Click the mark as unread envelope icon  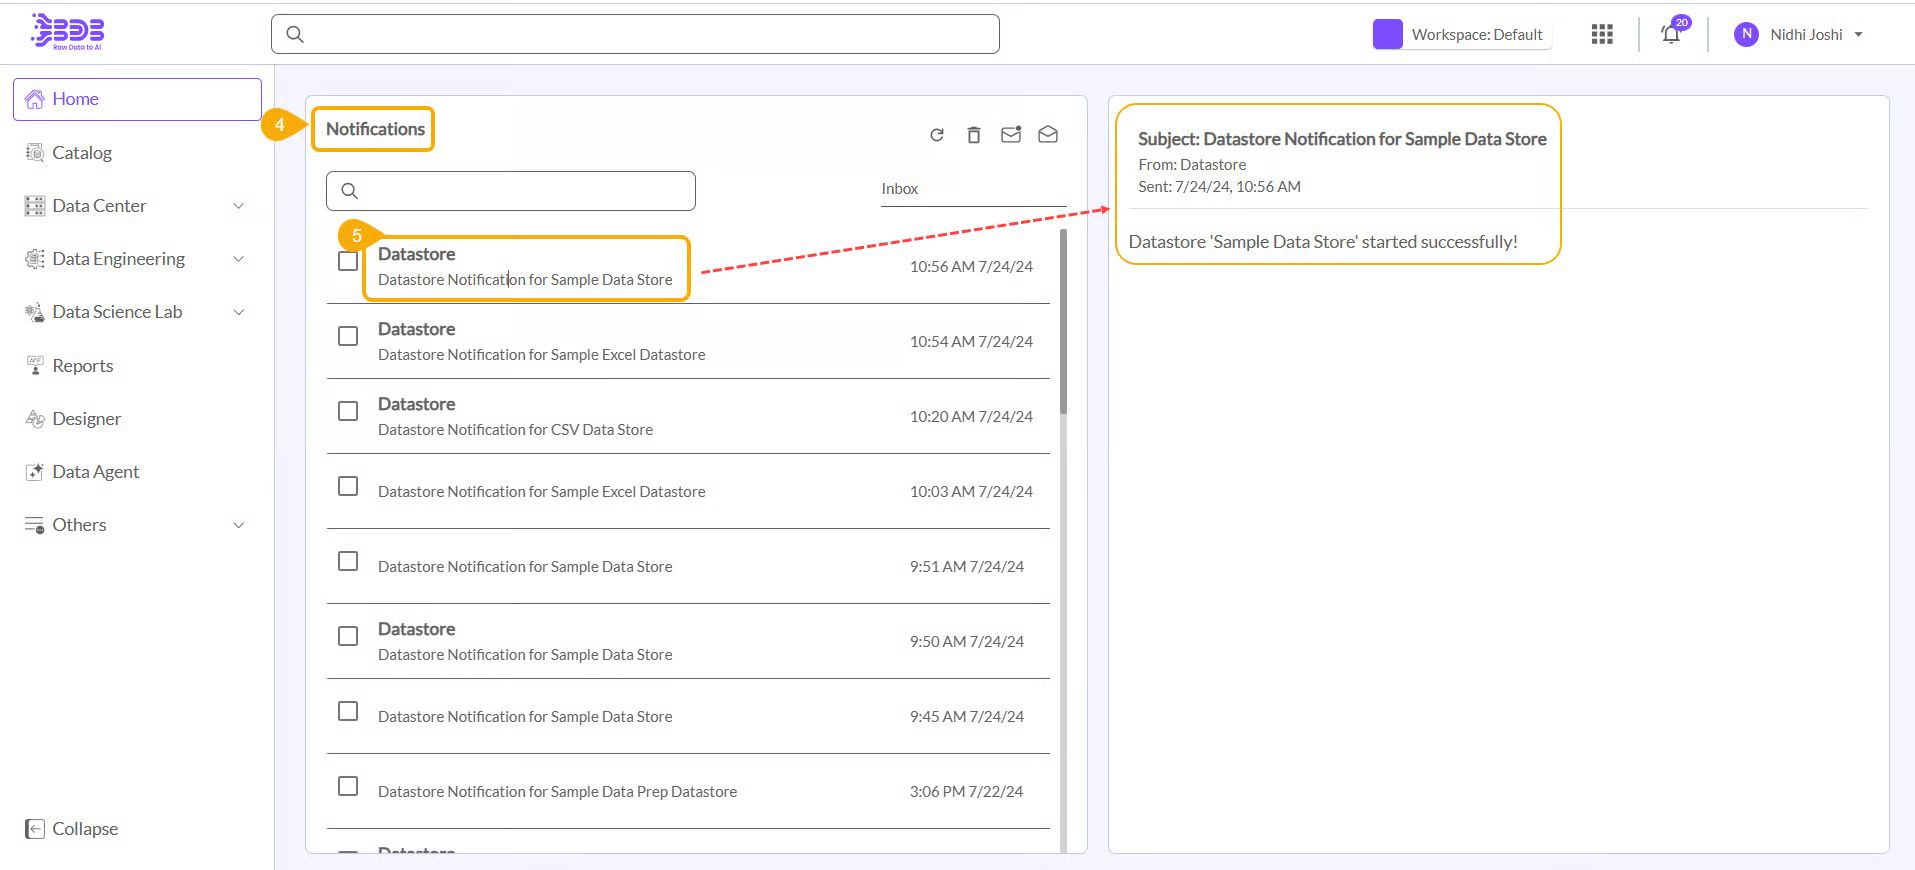pyautogui.click(x=1011, y=135)
